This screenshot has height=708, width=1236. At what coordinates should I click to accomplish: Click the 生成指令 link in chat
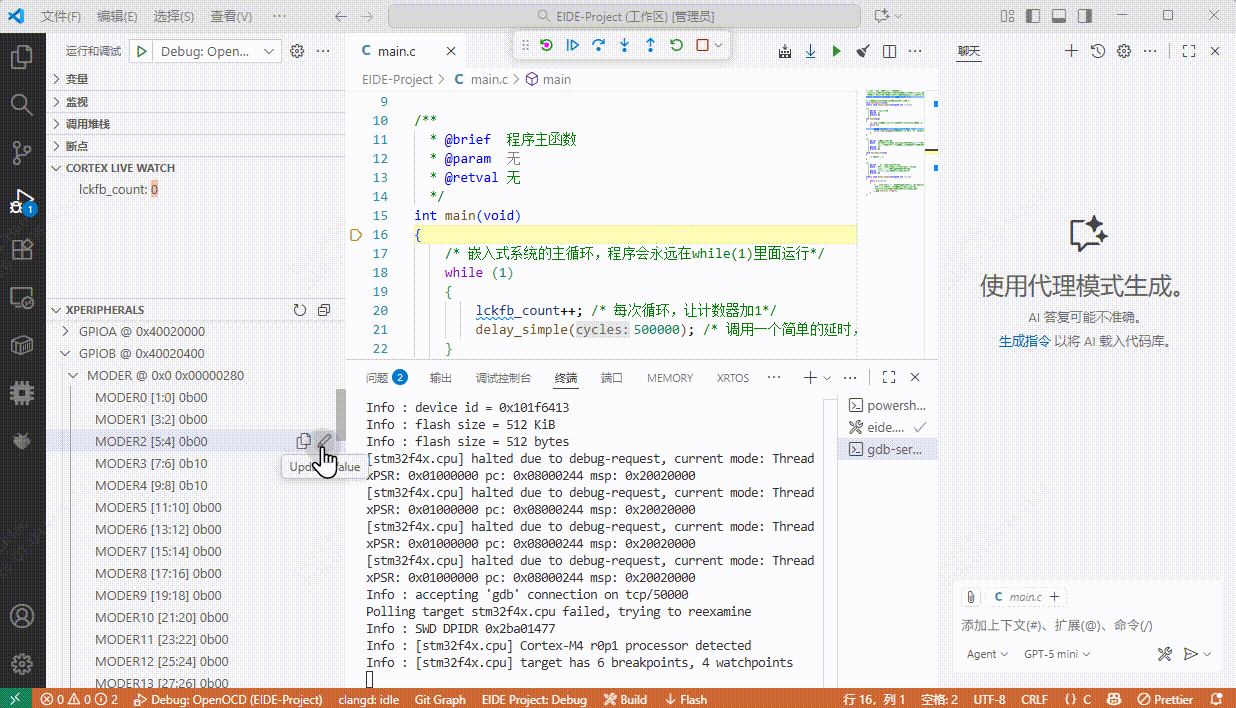coord(1024,341)
